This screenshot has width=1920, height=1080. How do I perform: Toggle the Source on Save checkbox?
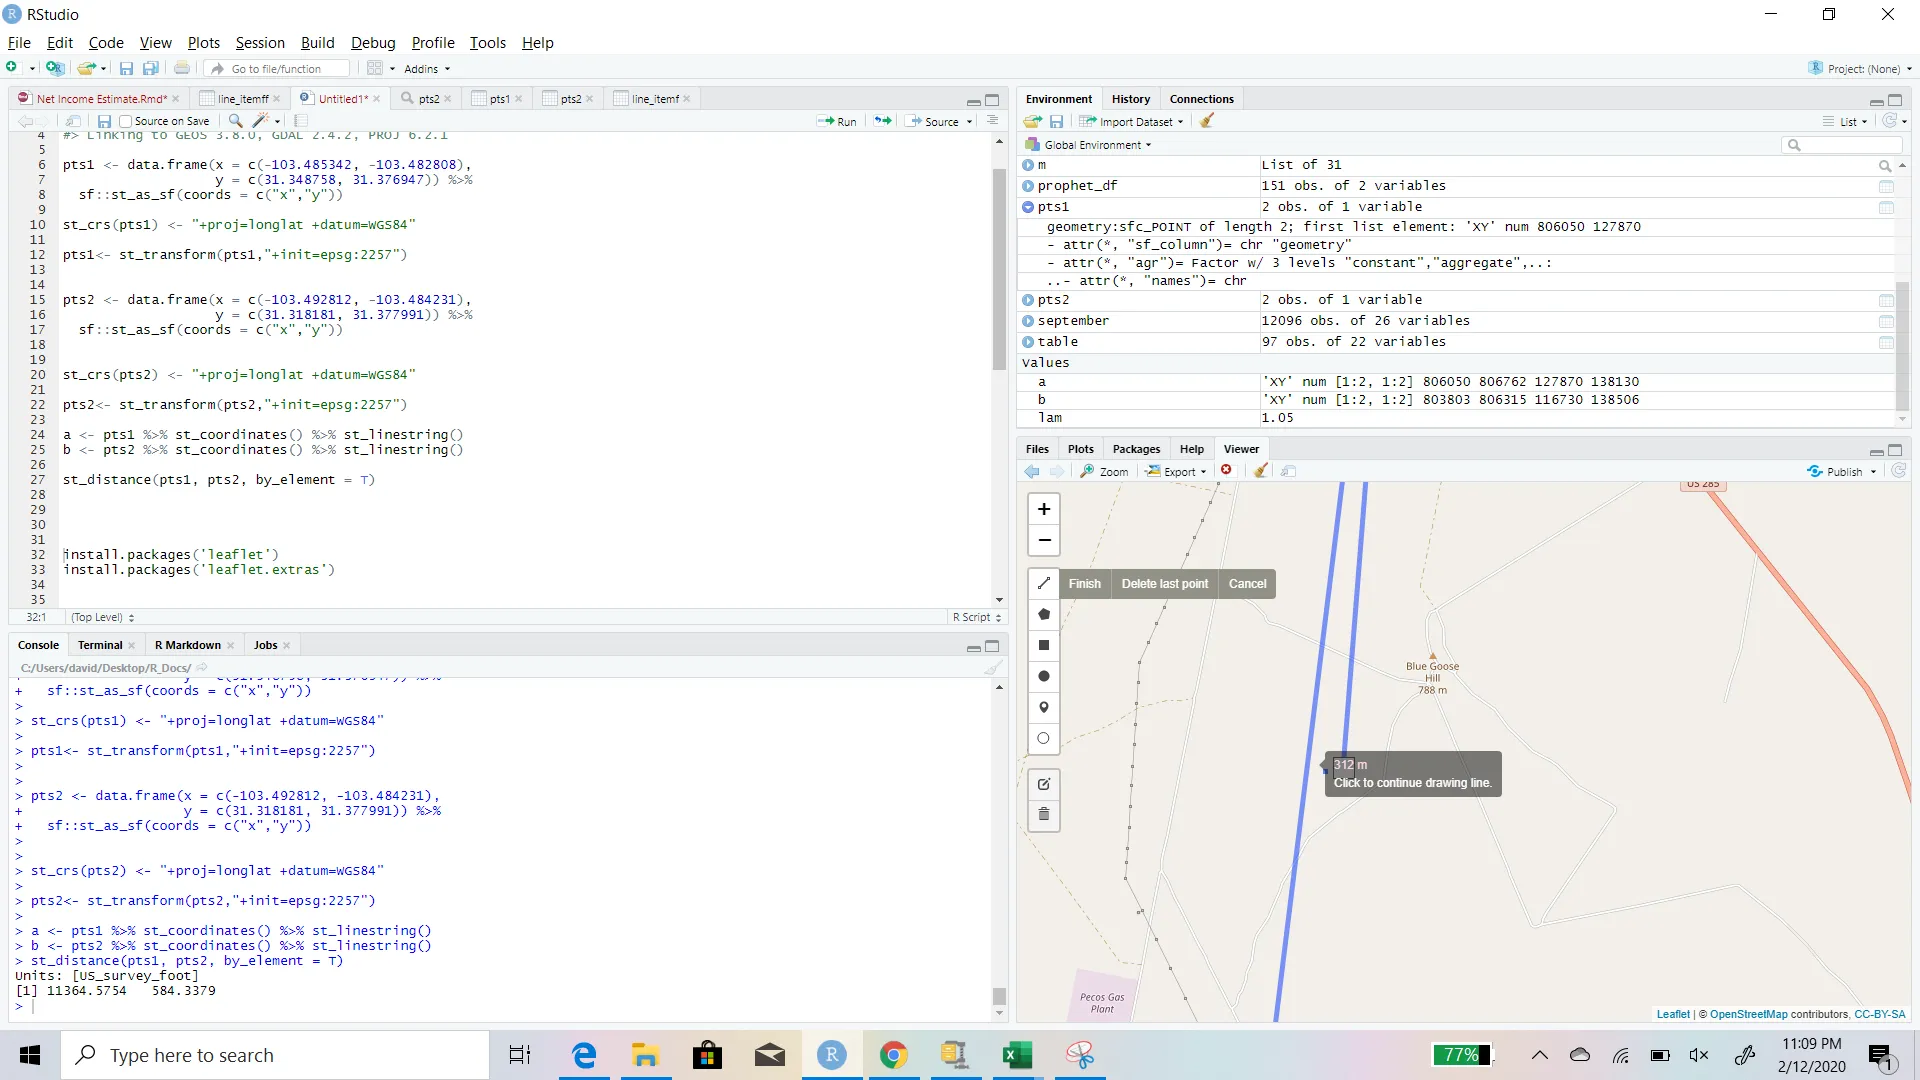126,121
